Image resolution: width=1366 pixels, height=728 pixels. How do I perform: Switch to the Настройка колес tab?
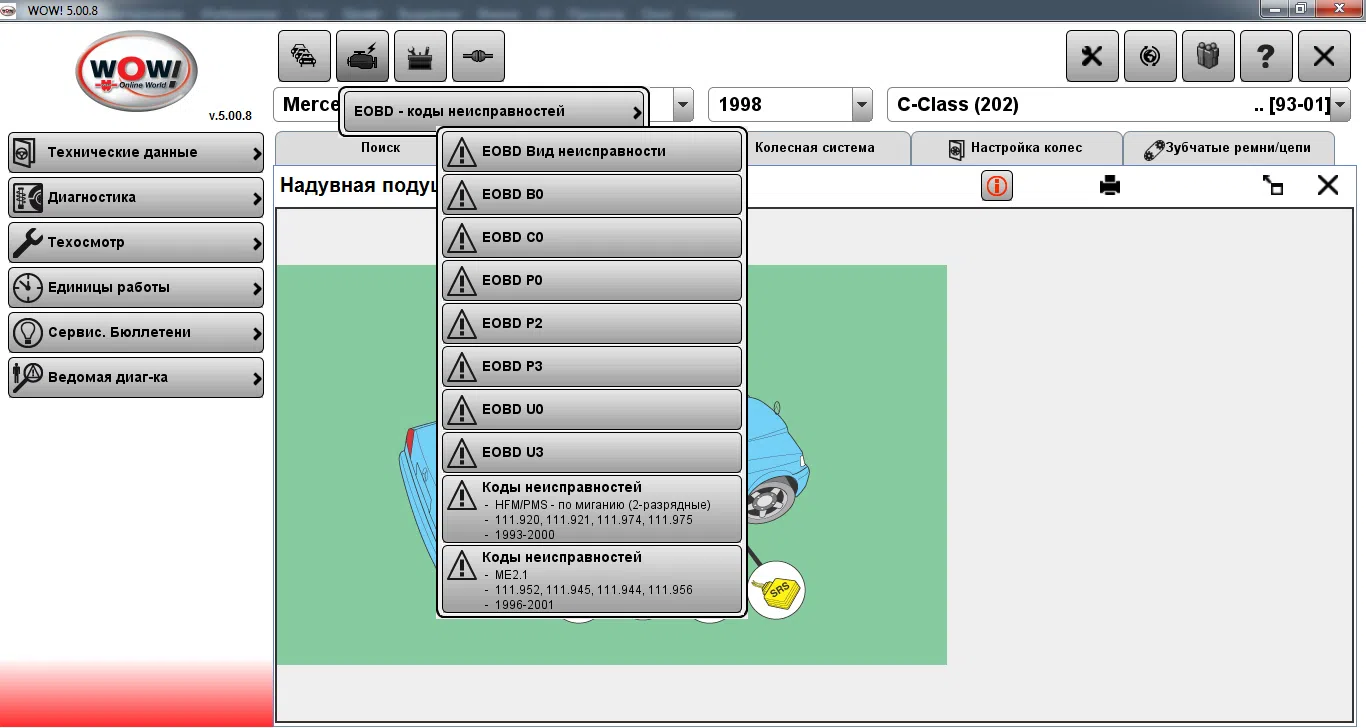click(1015, 148)
